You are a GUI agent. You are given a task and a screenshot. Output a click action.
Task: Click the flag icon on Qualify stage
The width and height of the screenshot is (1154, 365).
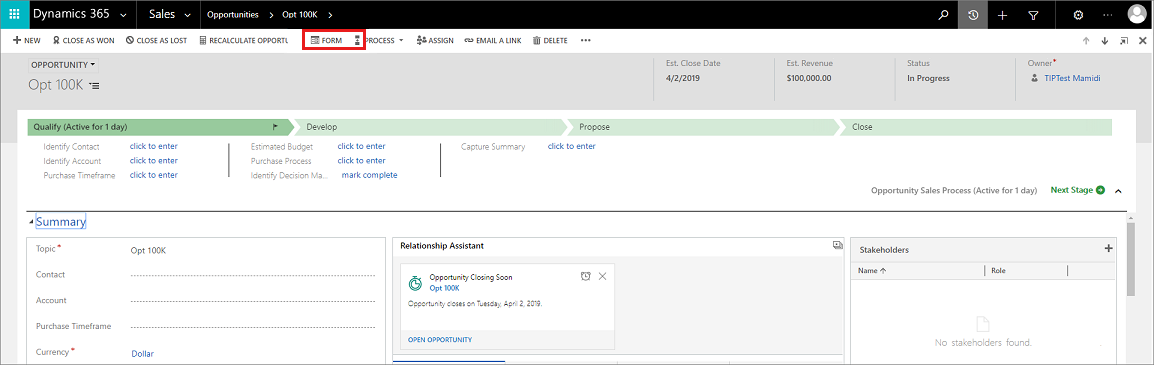pyautogui.click(x=275, y=127)
